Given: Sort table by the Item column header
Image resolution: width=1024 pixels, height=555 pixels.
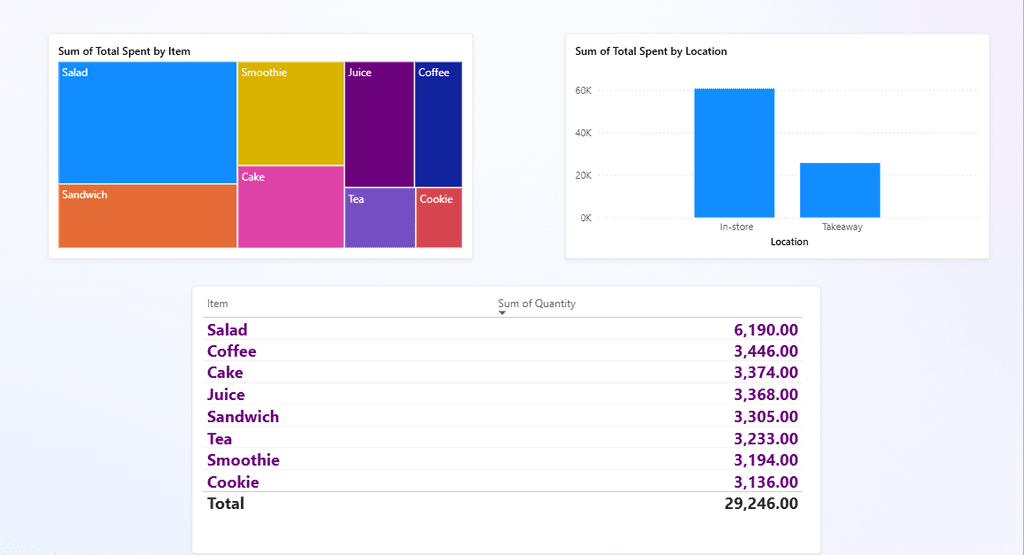Looking at the screenshot, I should point(218,304).
